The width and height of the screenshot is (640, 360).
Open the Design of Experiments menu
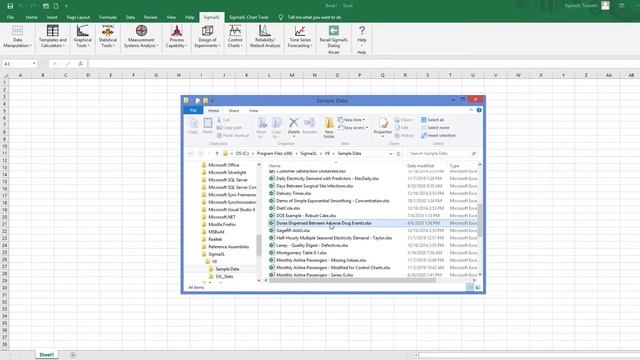click(x=207, y=37)
